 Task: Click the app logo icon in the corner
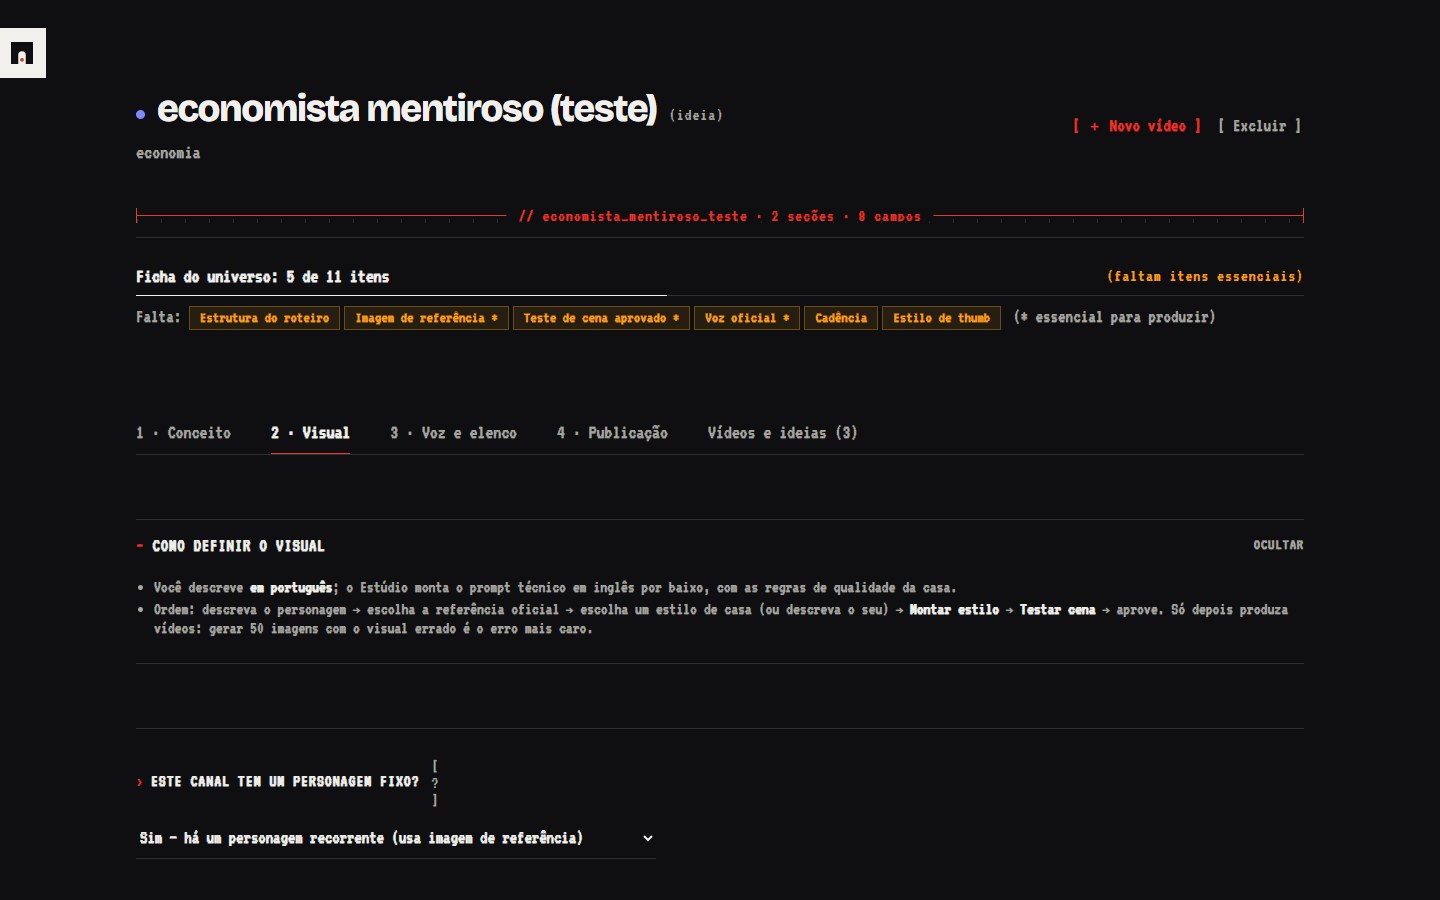pos(22,53)
